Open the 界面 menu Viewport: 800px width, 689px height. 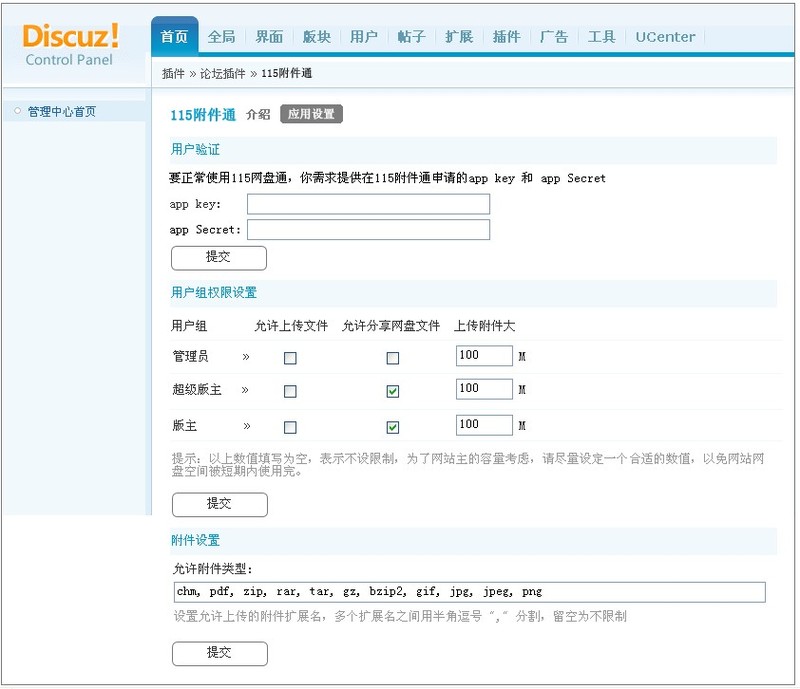(269, 37)
